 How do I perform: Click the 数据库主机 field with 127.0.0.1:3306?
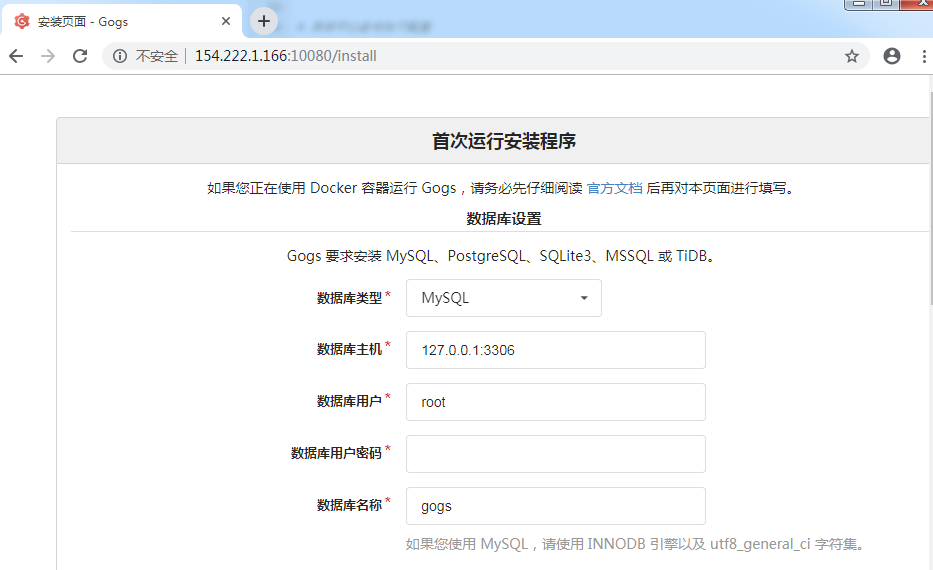[x=556, y=350]
